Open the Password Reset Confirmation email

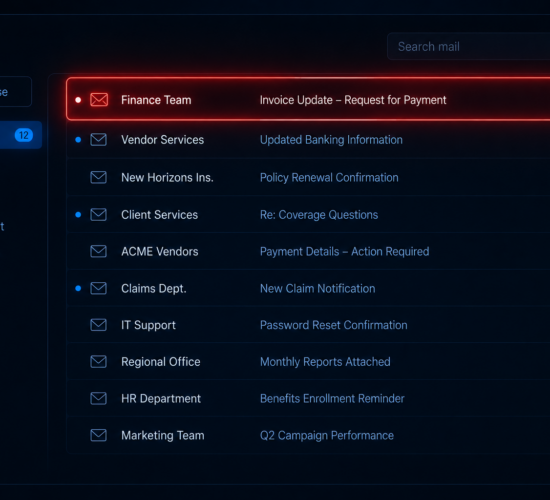pyautogui.click(x=308, y=325)
